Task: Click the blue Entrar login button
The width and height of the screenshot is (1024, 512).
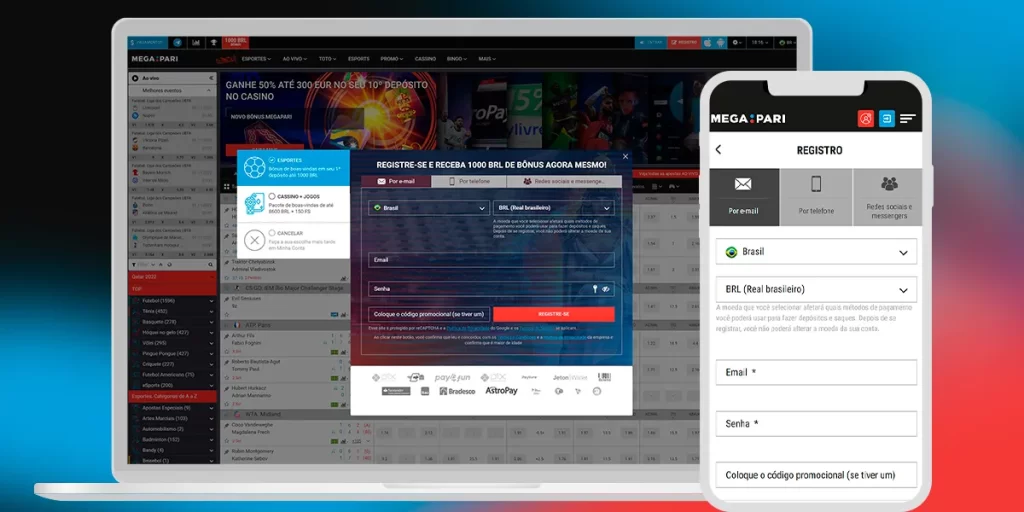Action: tap(650, 42)
